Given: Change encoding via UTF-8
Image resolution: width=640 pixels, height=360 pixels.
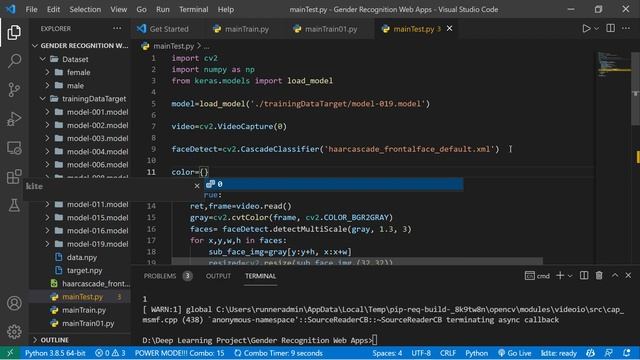Looking at the screenshot, I should tap(421, 353).
